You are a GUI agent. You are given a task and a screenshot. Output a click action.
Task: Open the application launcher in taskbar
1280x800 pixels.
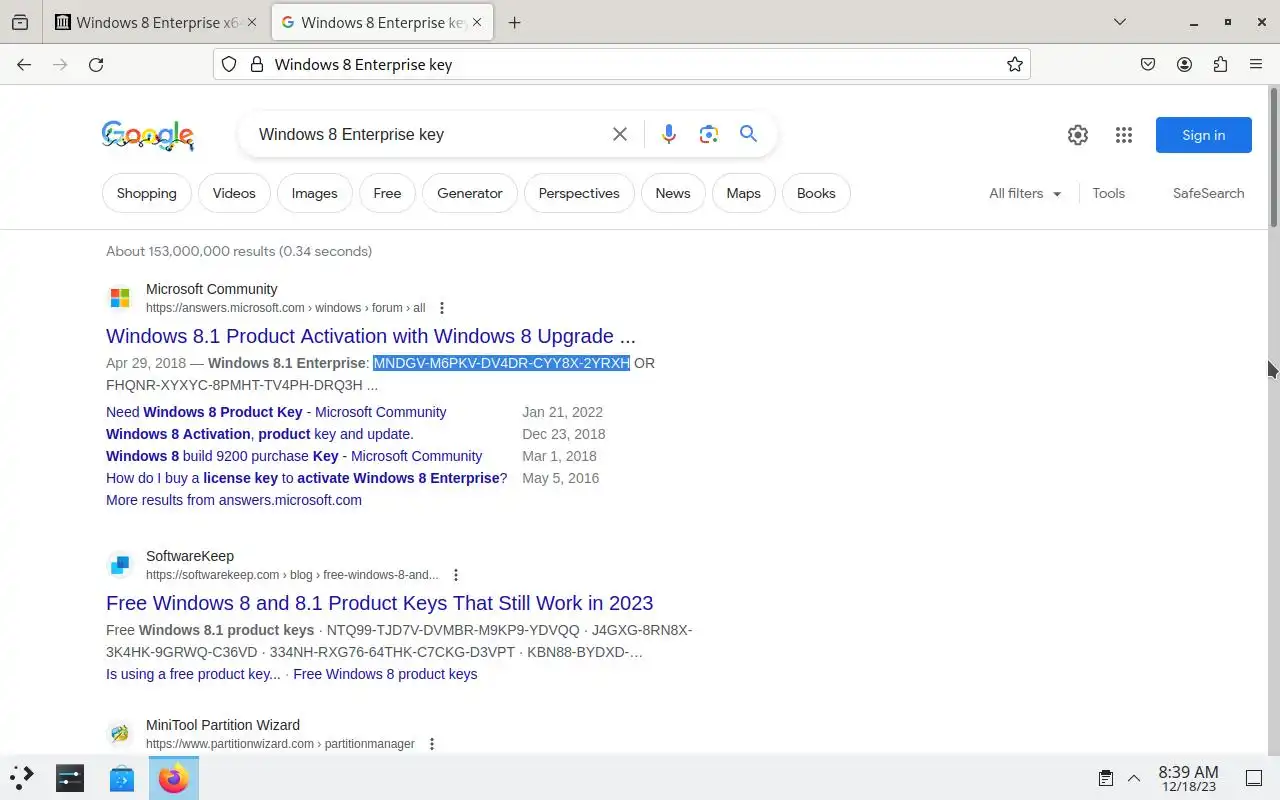click(22, 777)
